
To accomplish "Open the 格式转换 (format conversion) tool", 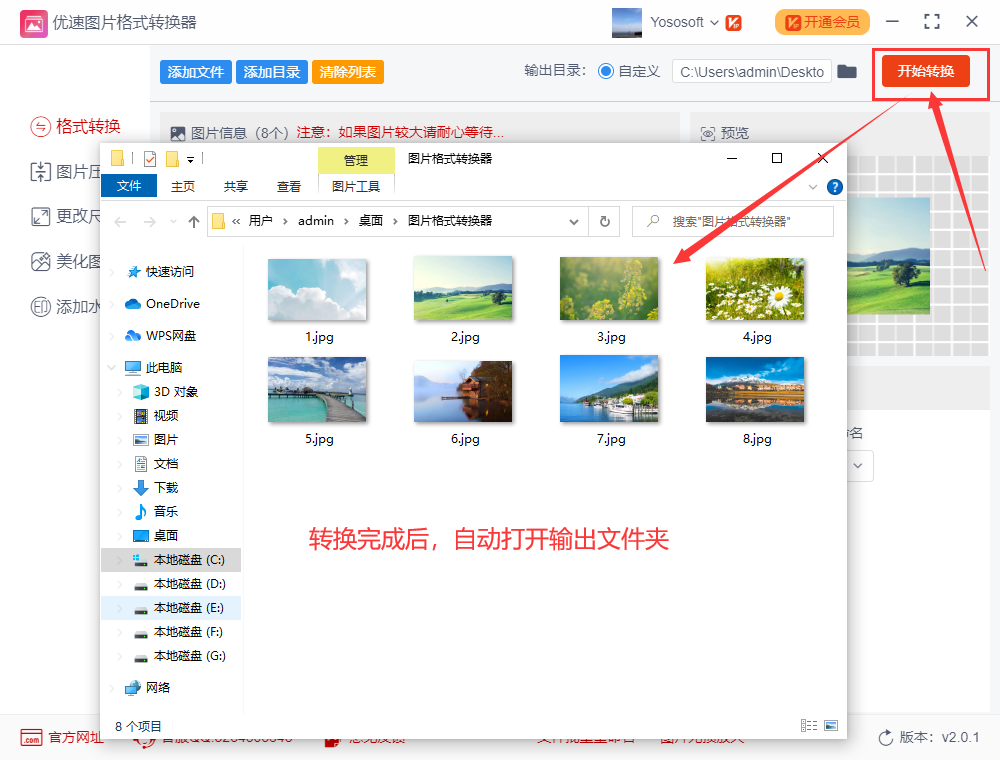I will pyautogui.click(x=60, y=125).
